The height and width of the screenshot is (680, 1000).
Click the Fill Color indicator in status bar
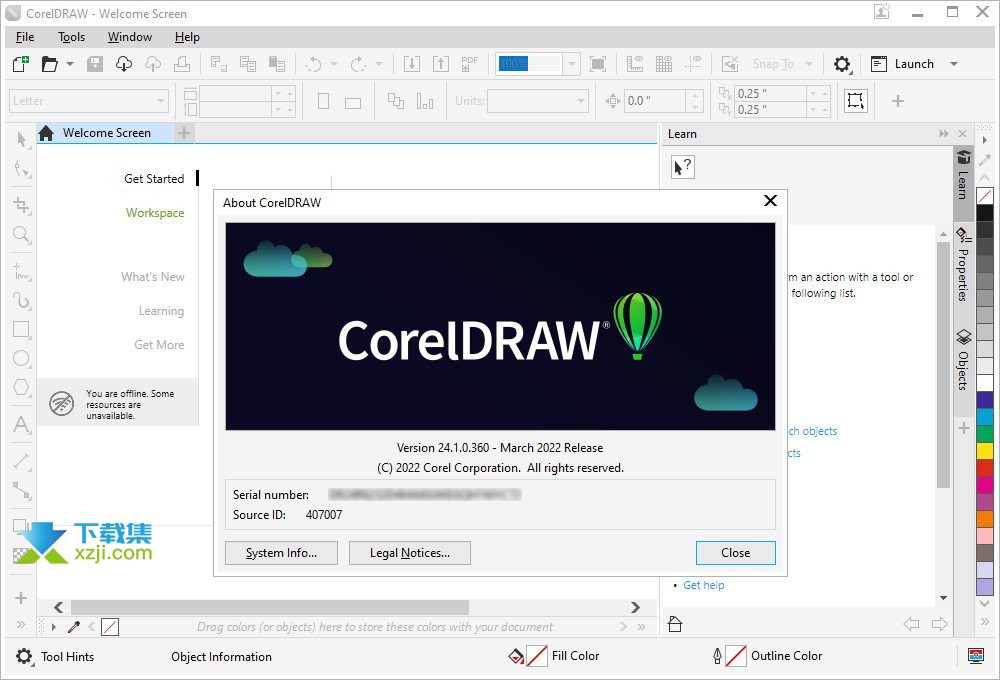click(x=537, y=656)
